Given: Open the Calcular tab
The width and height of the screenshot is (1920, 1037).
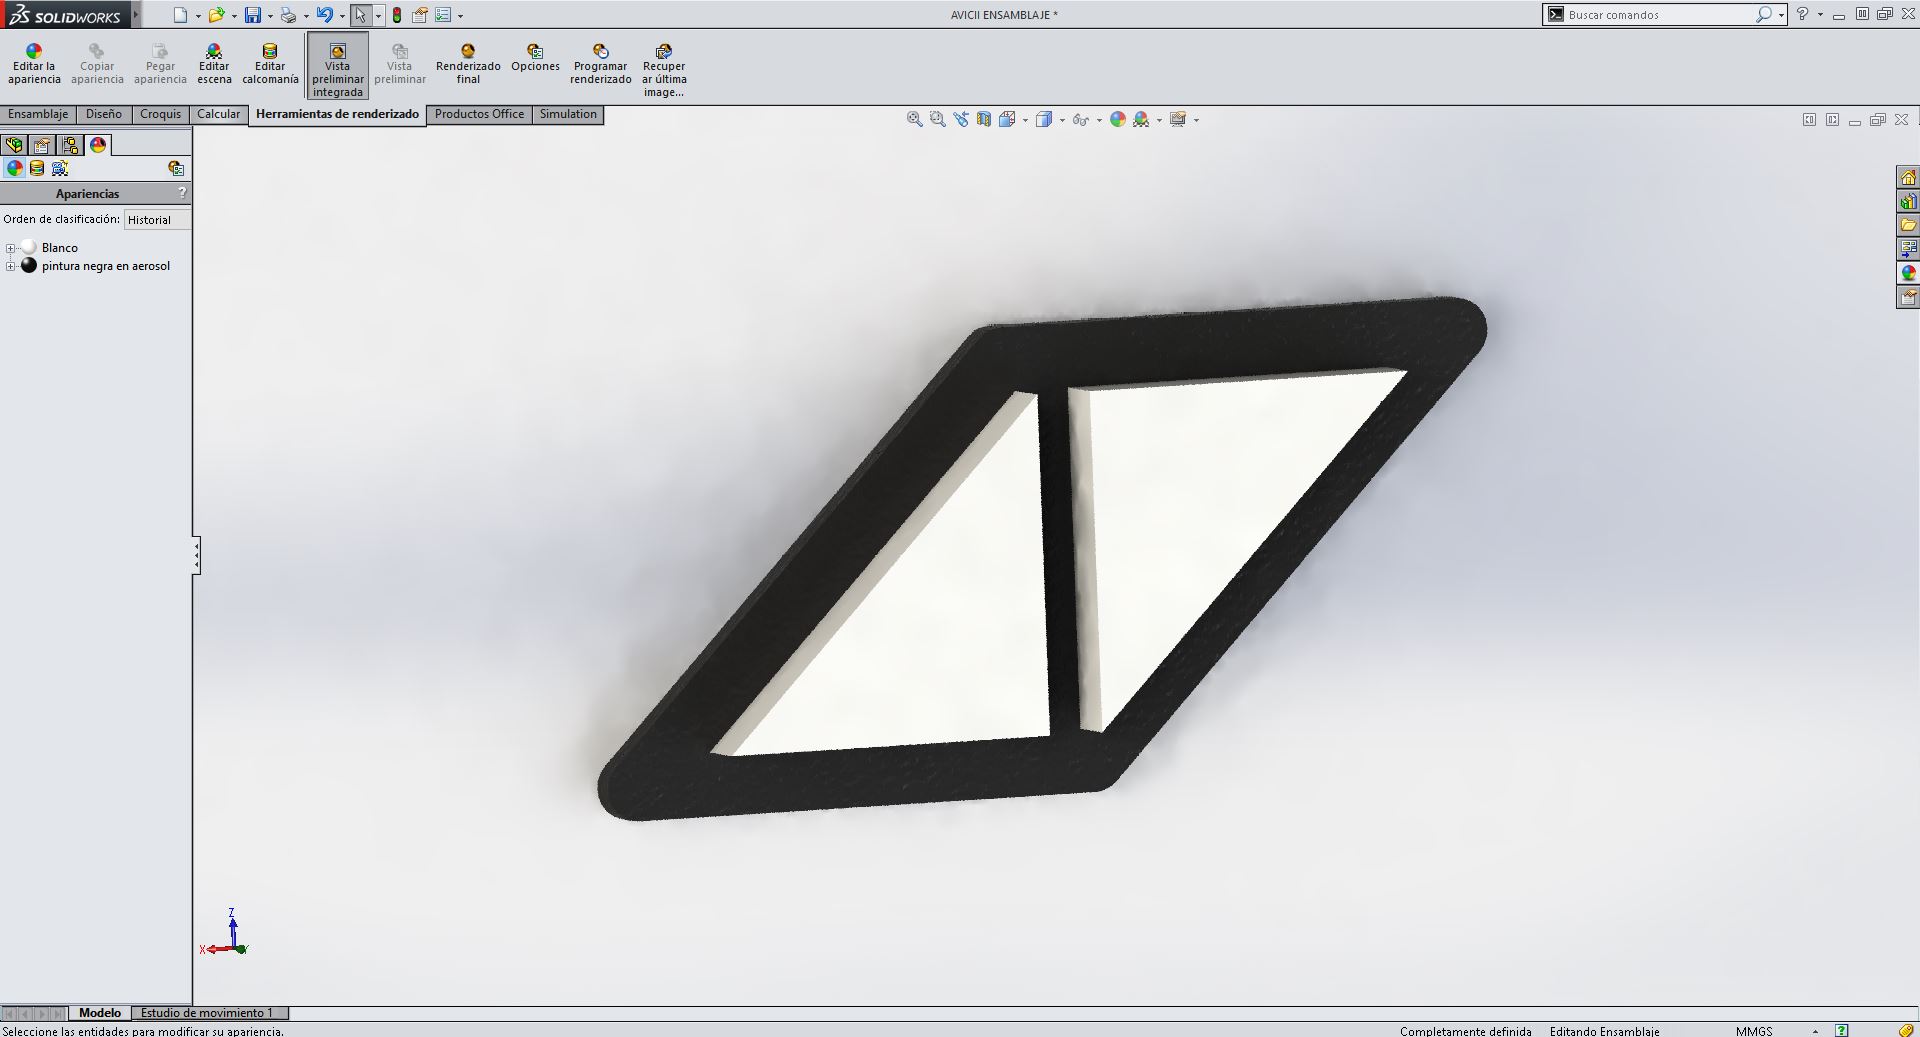Looking at the screenshot, I should click(x=218, y=114).
